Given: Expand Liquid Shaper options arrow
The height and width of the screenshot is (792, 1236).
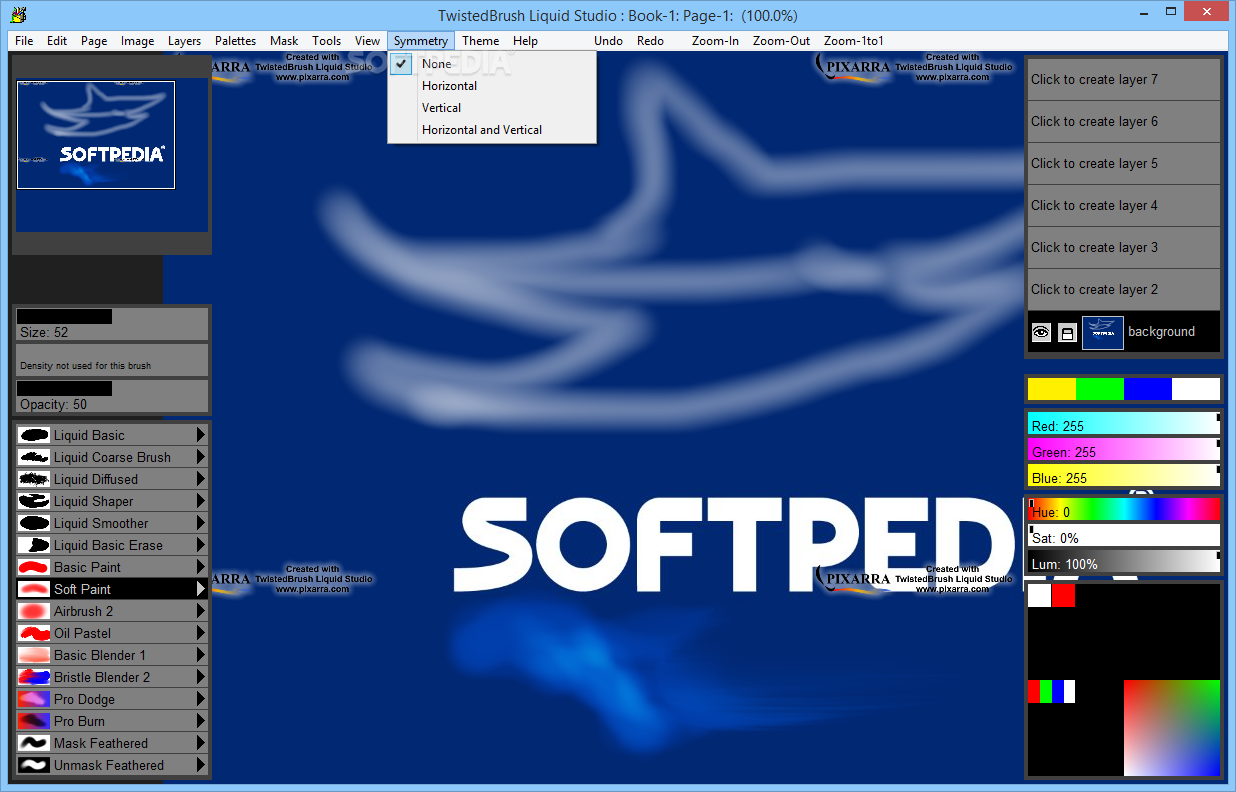Looking at the screenshot, I should pos(201,501).
